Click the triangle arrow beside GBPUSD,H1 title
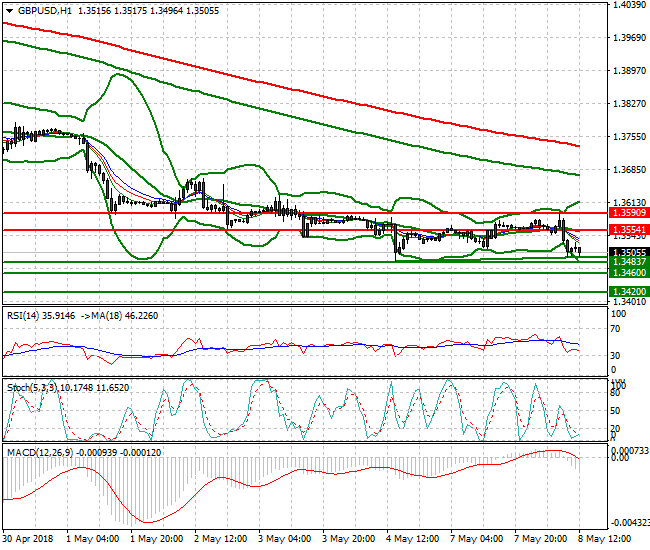The image size is (650, 550). click(x=9, y=11)
